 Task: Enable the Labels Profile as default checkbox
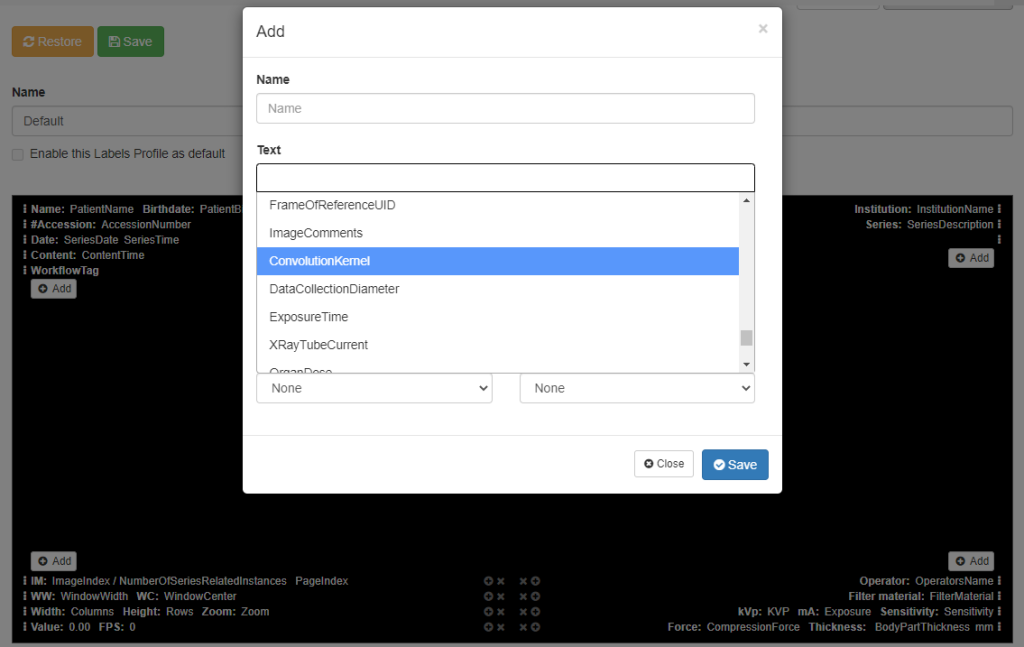coord(17,154)
